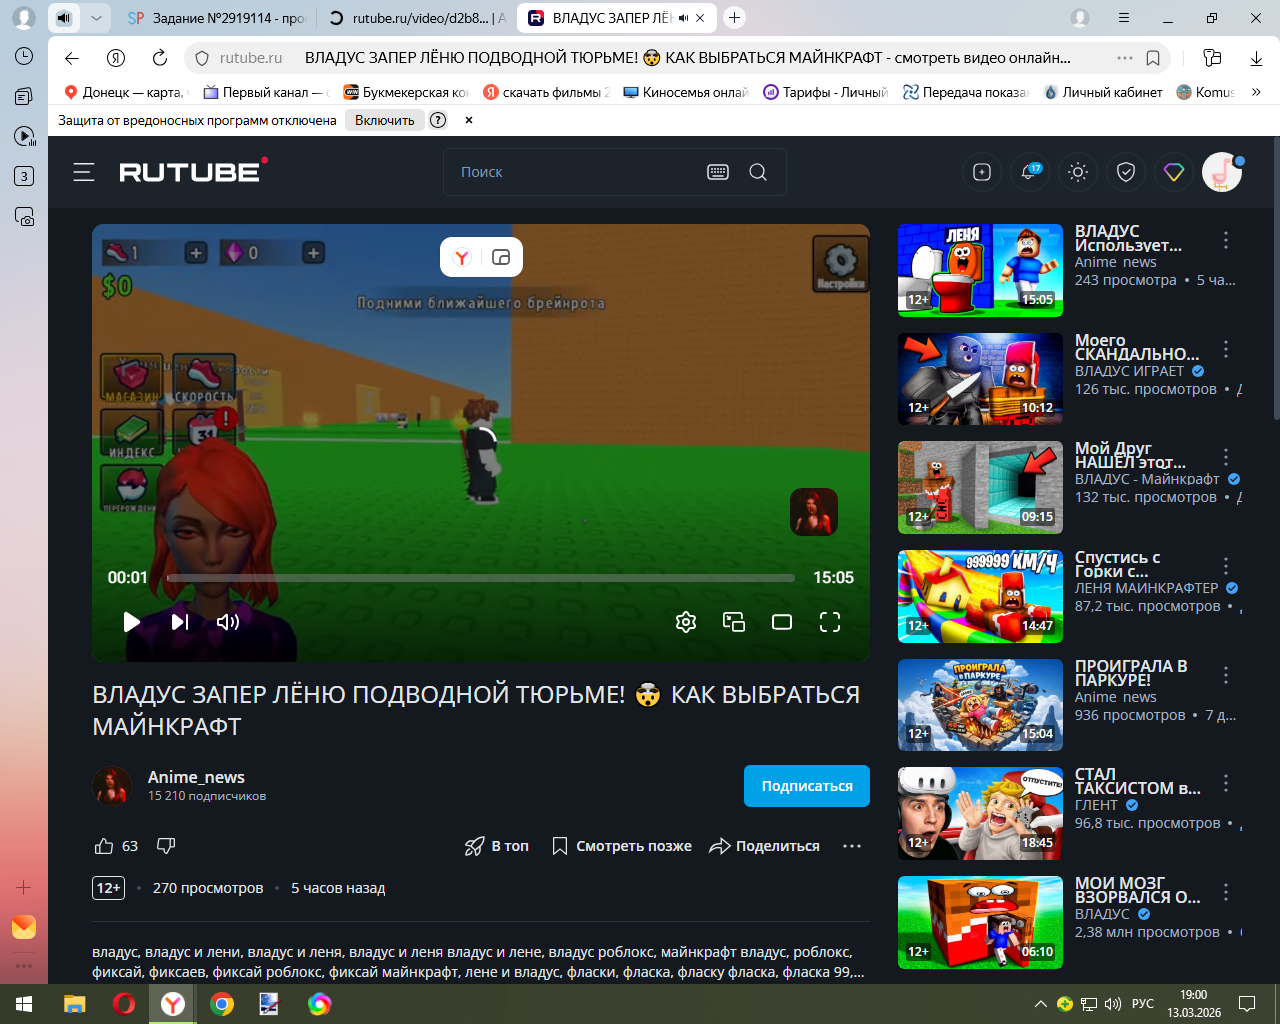Open the notifications bell

pyautogui.click(x=1029, y=172)
